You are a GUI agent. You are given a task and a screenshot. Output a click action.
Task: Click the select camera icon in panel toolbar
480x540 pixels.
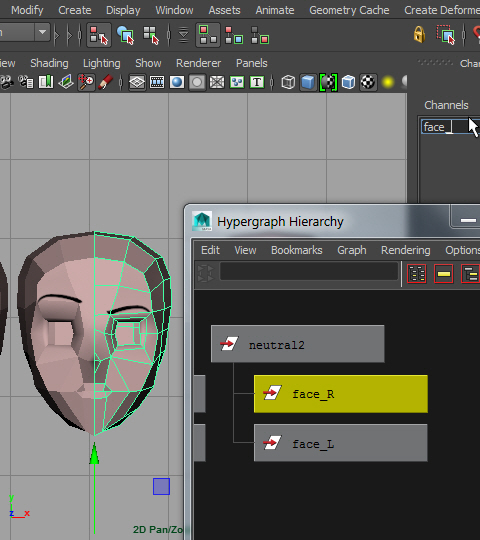[6, 82]
